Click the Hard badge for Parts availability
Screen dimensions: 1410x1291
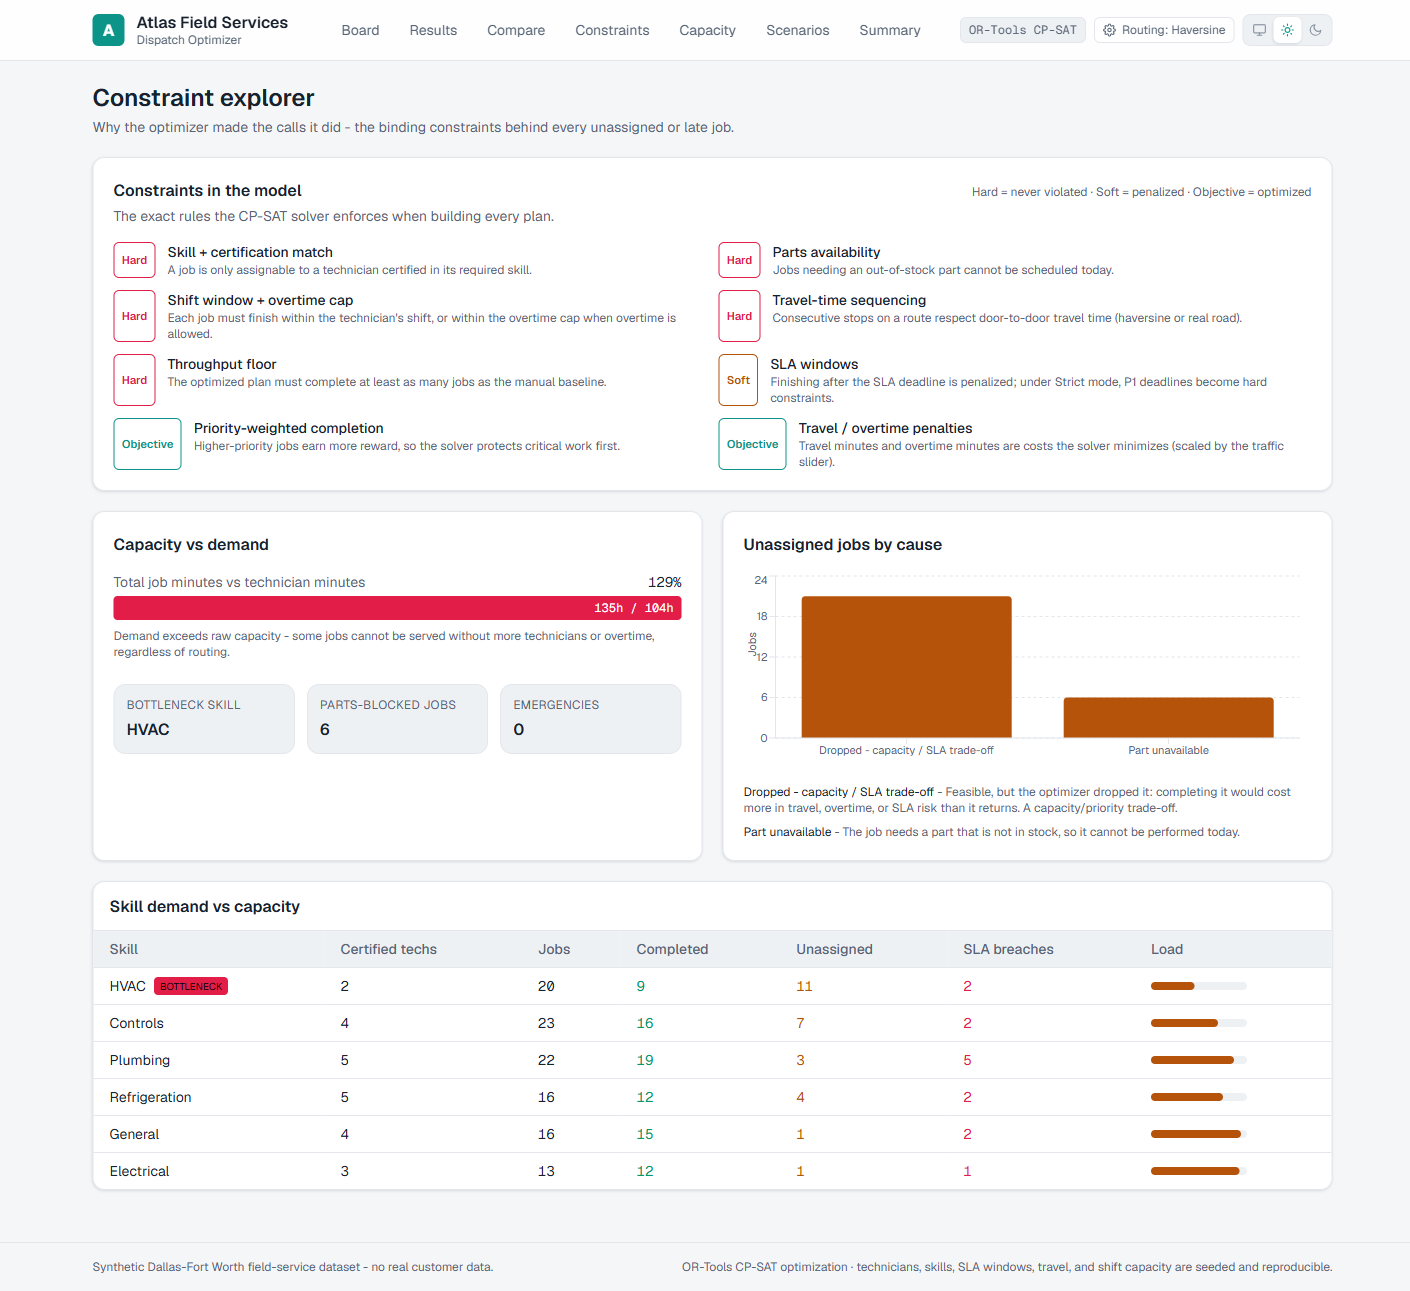[x=739, y=260]
